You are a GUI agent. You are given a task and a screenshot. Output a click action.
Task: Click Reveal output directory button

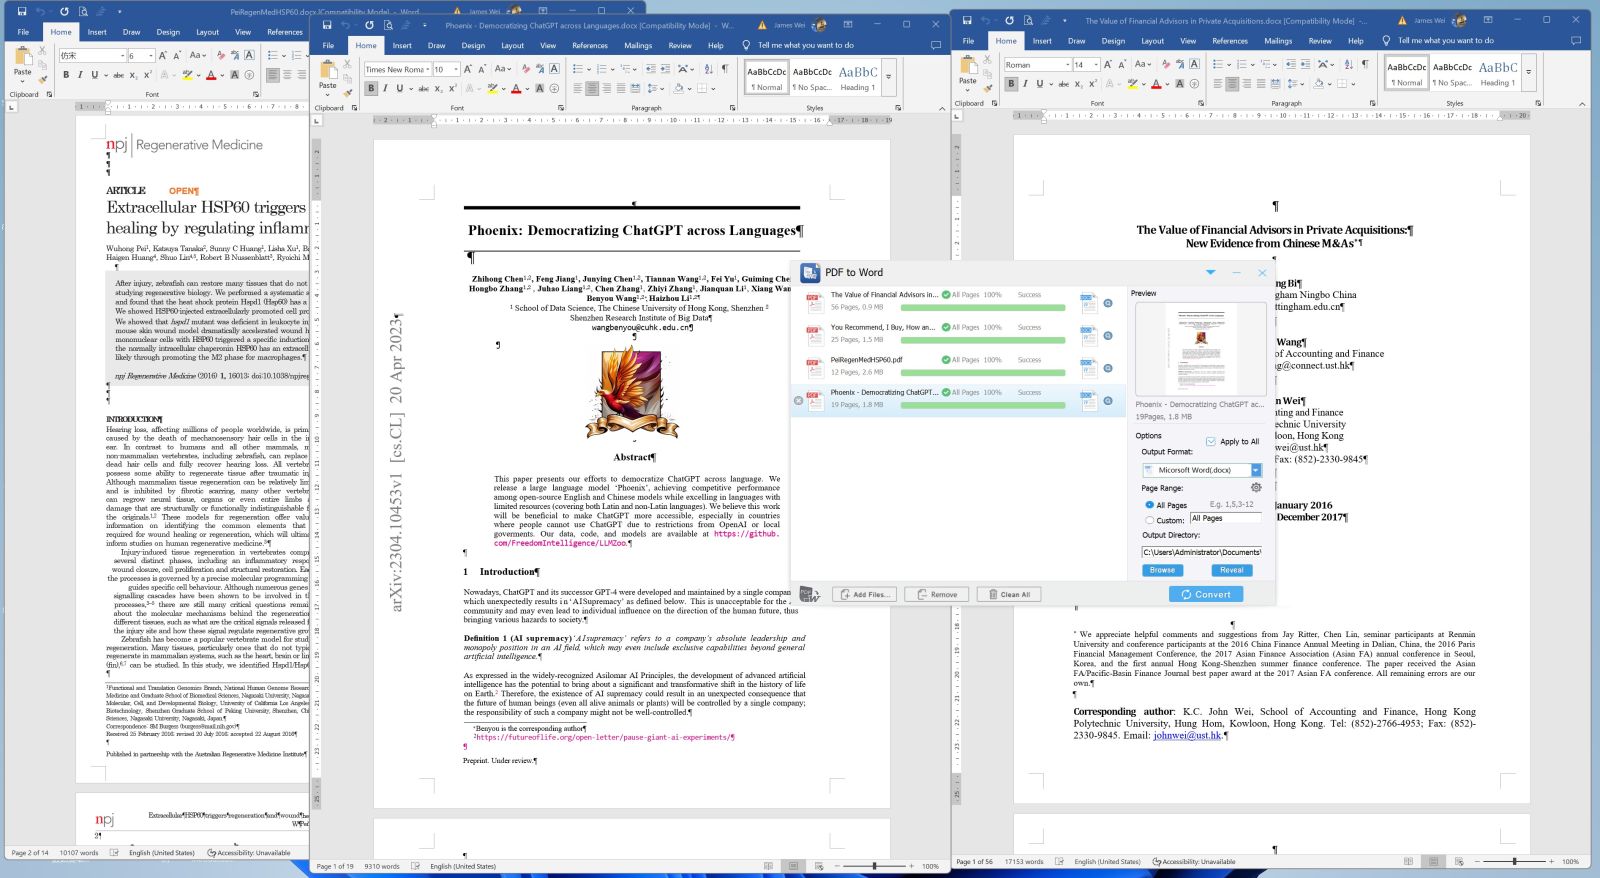(x=1231, y=570)
